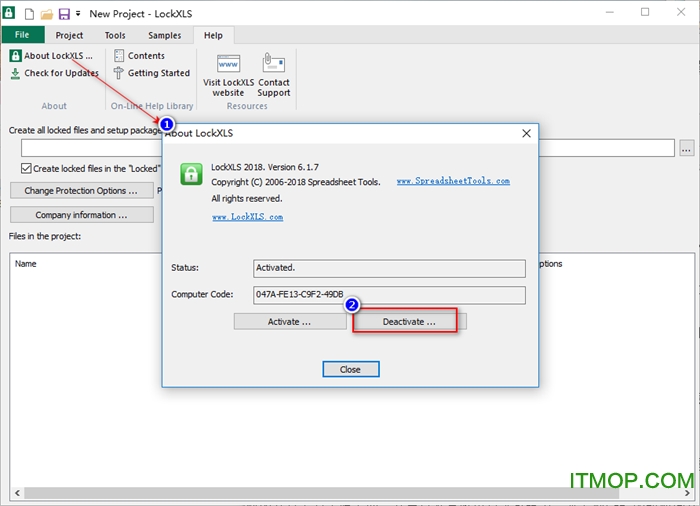700x506 pixels.
Task: Click the Computer Code field
Action: (389, 295)
